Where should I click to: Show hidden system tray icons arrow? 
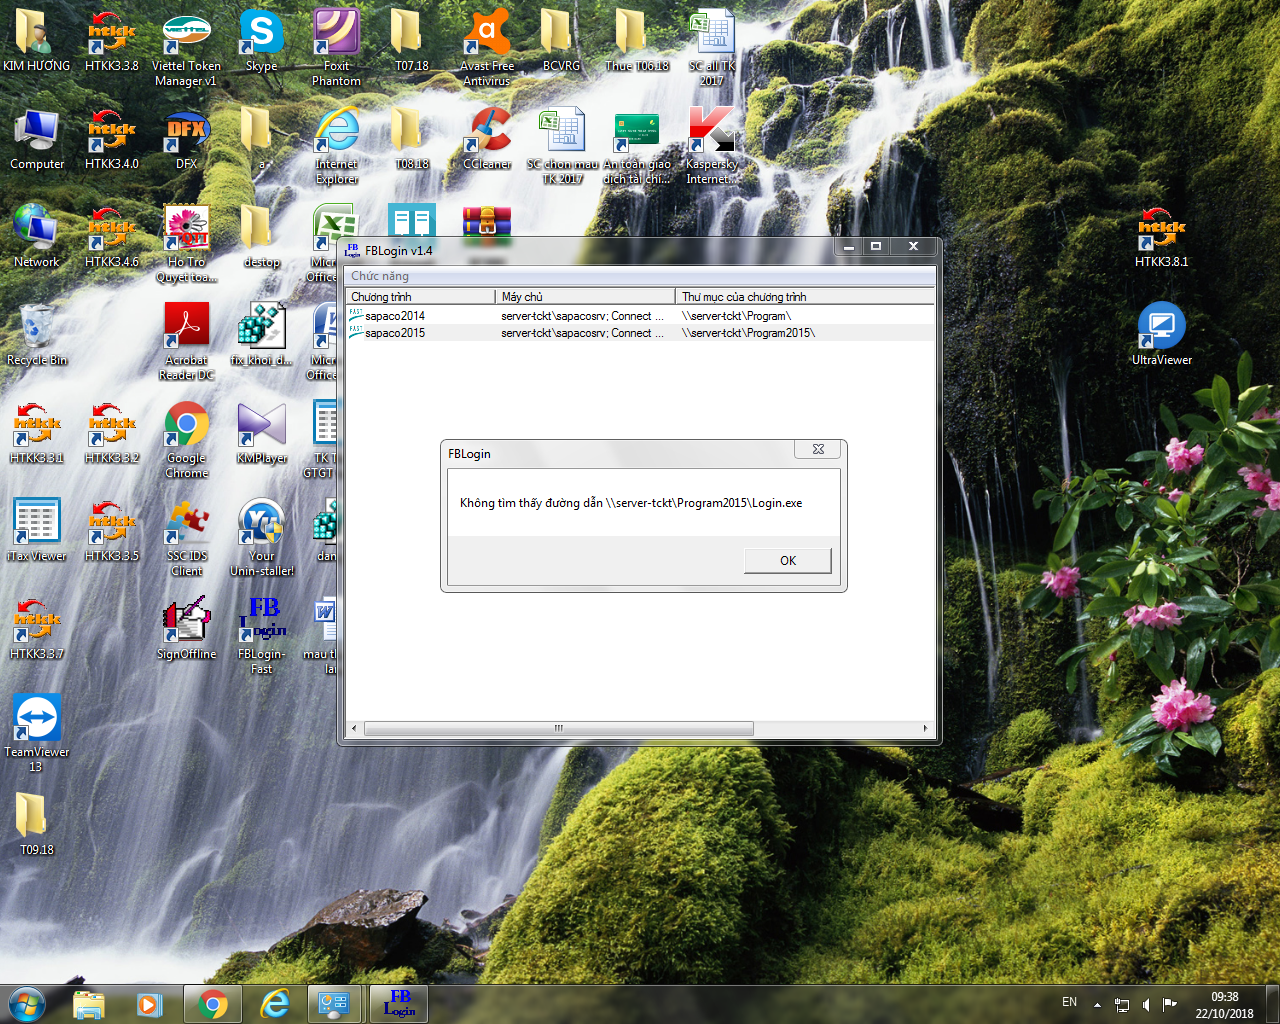[x=1097, y=1004]
